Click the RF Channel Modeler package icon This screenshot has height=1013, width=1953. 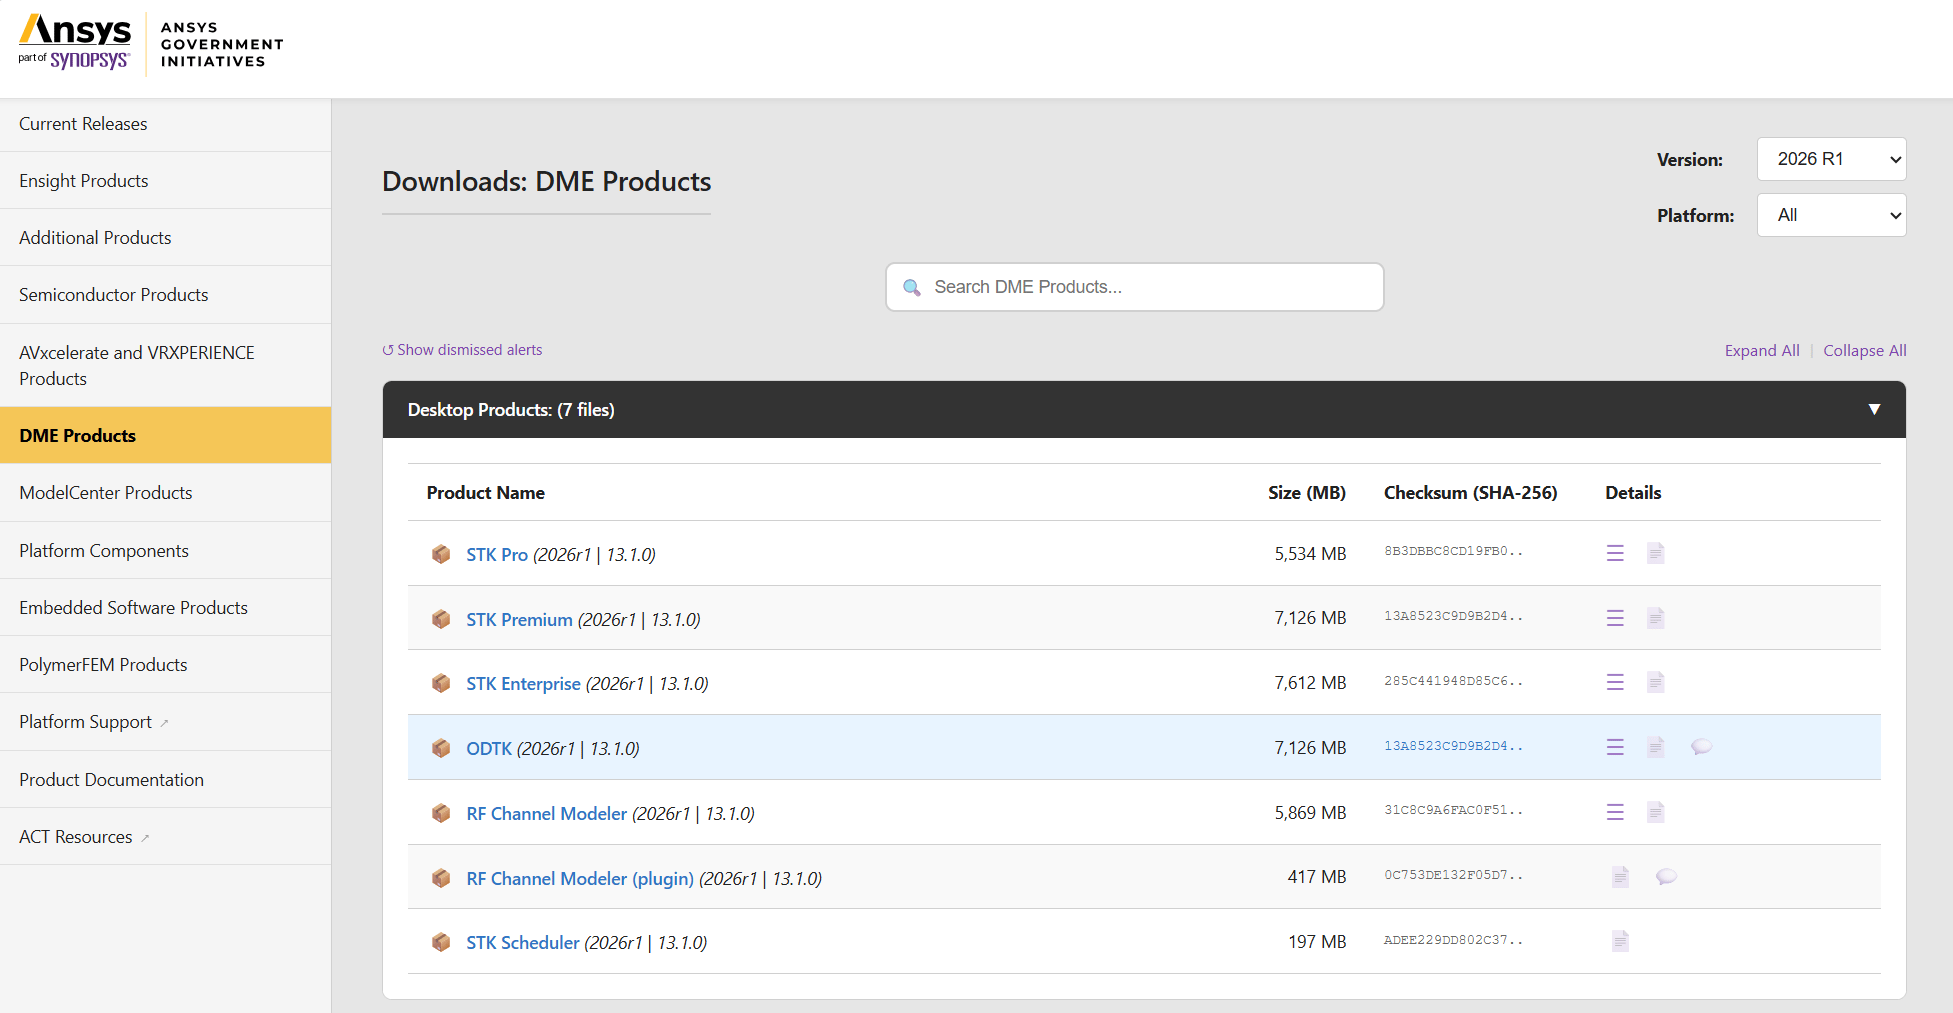click(441, 813)
